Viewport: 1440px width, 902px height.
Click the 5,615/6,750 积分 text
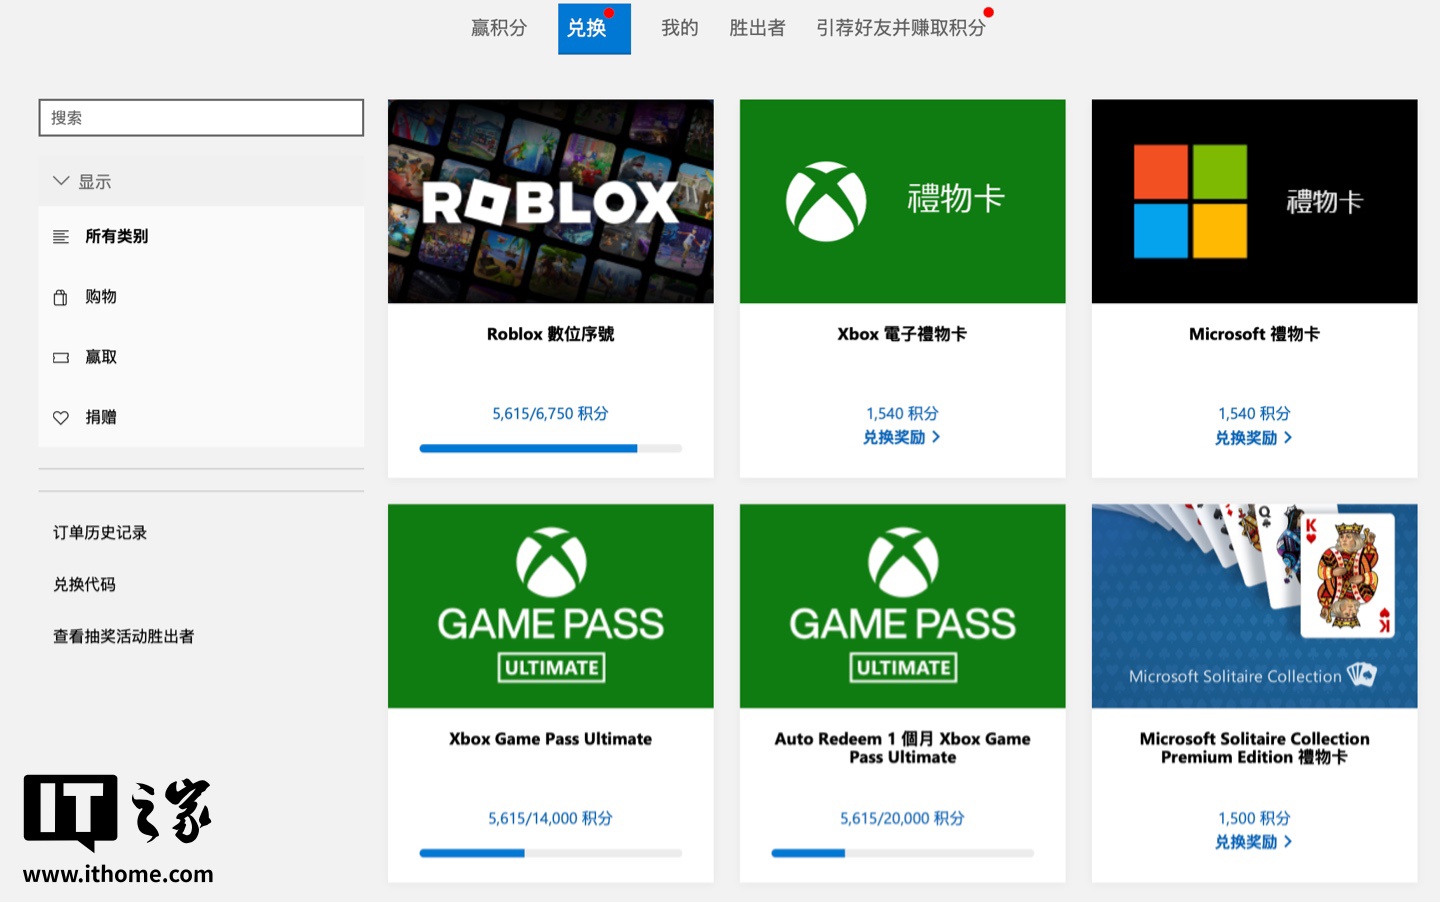point(551,414)
